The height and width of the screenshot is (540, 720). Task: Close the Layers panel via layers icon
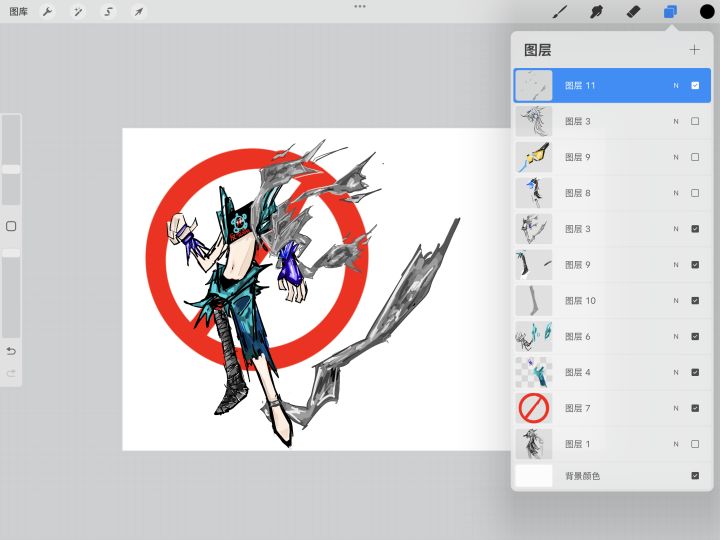pos(670,12)
